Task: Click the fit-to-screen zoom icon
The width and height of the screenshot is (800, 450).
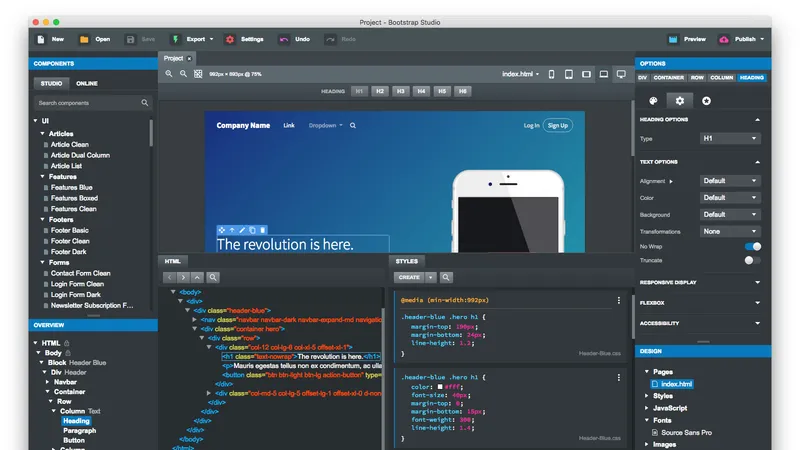Action: click(x=198, y=74)
